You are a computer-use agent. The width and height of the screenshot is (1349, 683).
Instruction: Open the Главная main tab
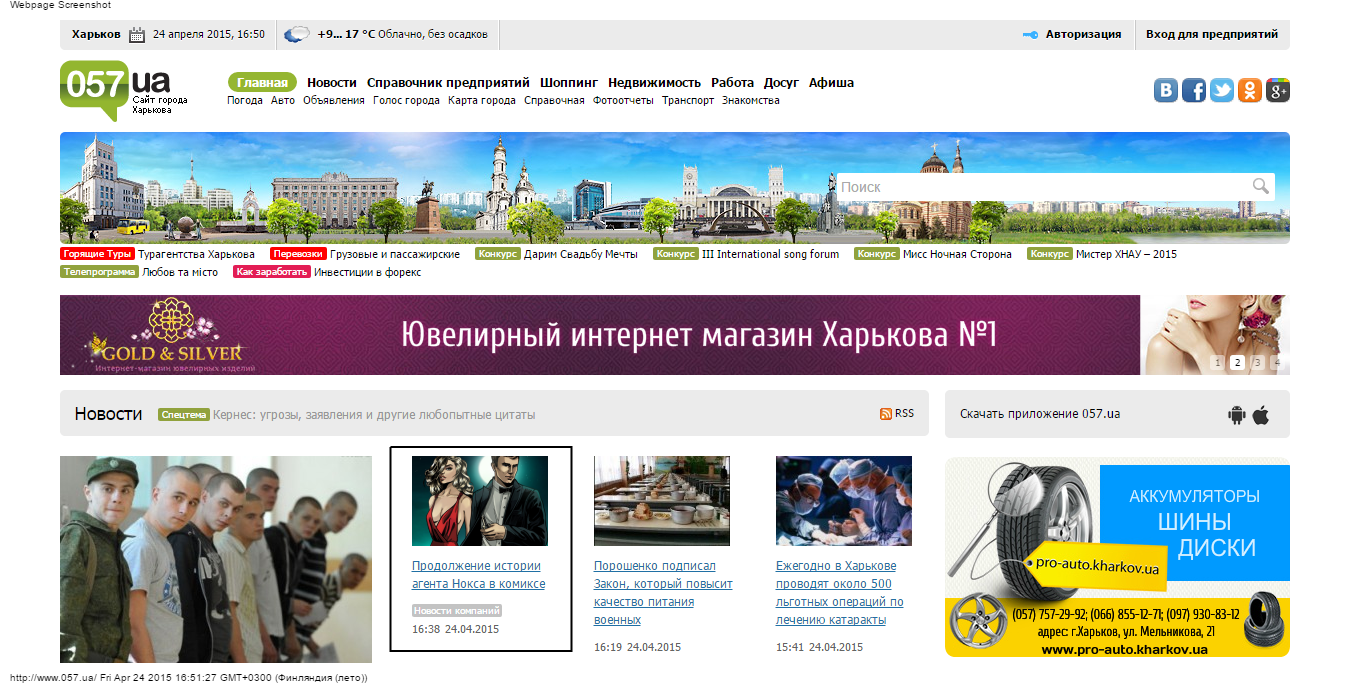(262, 83)
